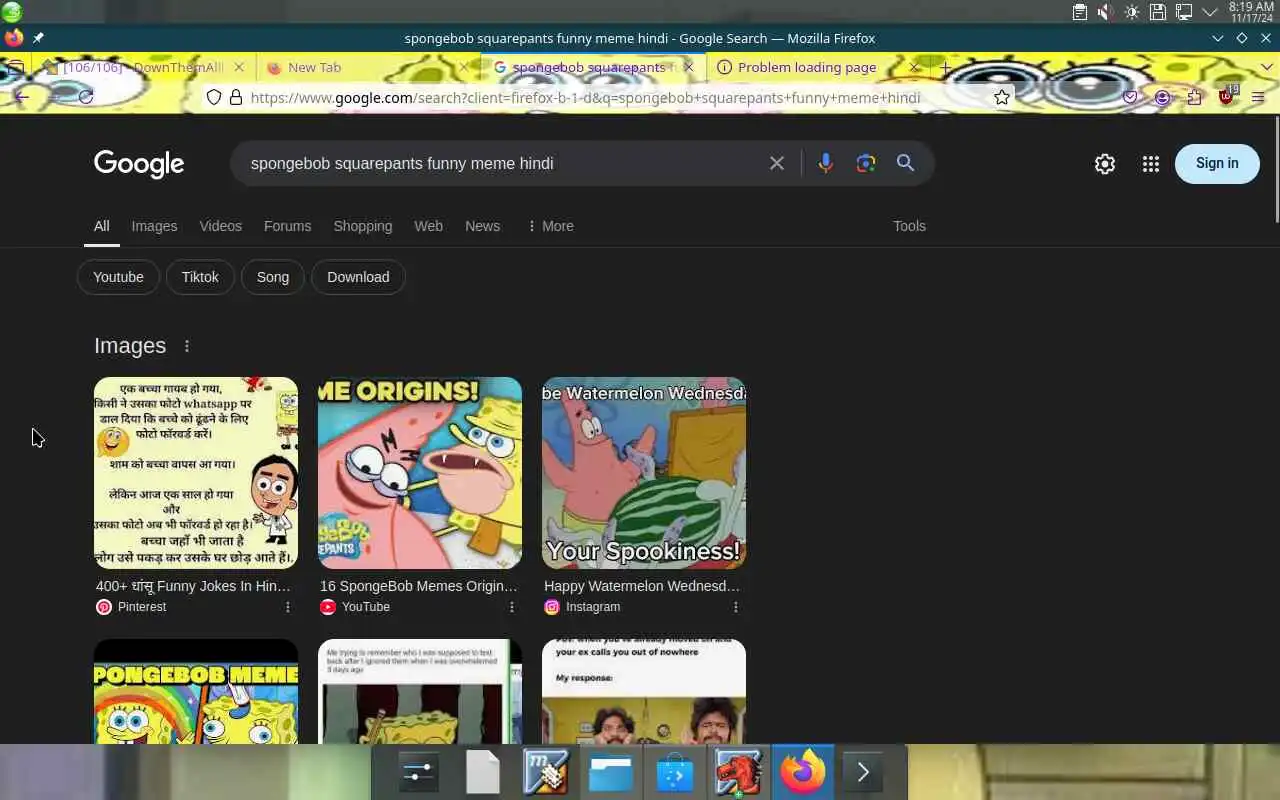Image resolution: width=1280 pixels, height=800 pixels.
Task: Launch the blue file manager from dock
Action: click(x=610, y=772)
